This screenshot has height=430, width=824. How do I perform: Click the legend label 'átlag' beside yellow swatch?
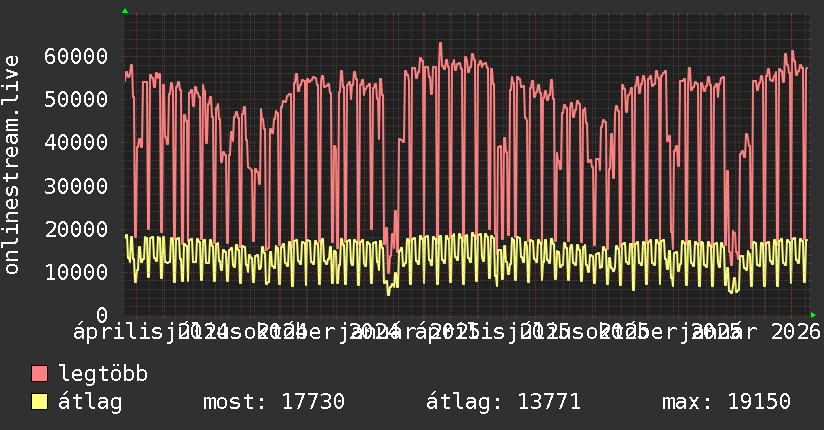90,402
